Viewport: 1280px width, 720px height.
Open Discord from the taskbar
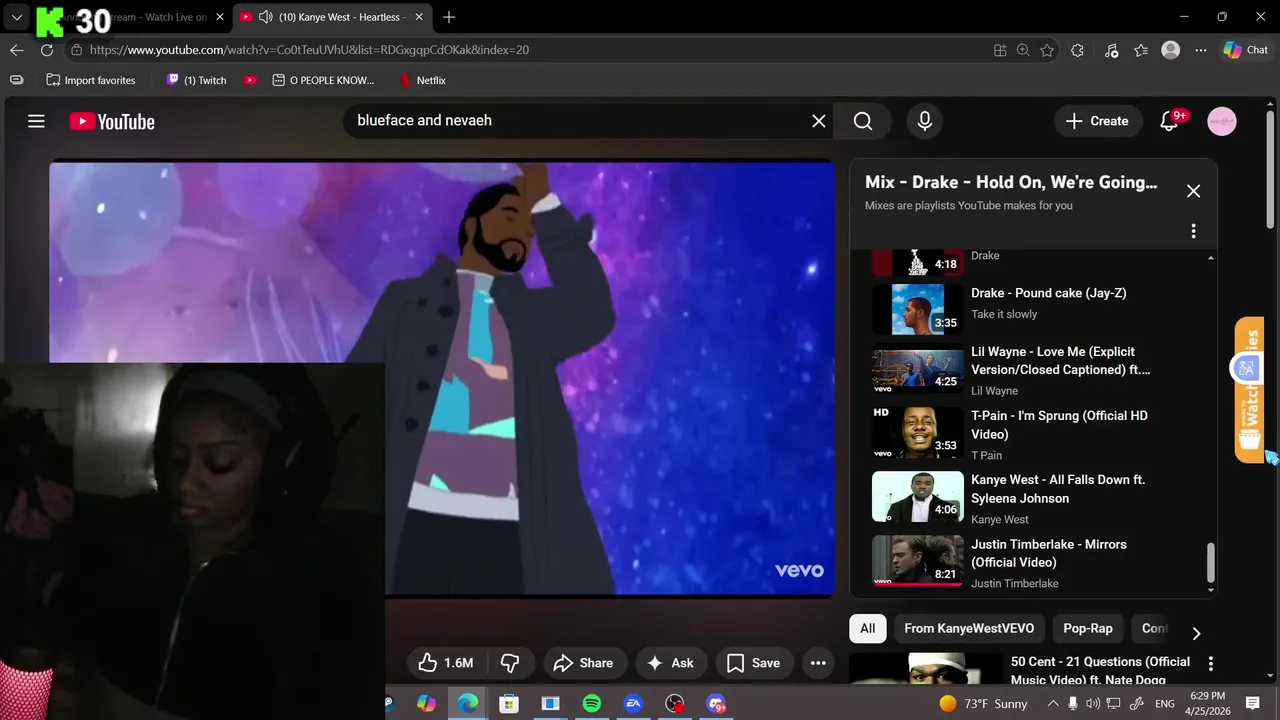[716, 704]
